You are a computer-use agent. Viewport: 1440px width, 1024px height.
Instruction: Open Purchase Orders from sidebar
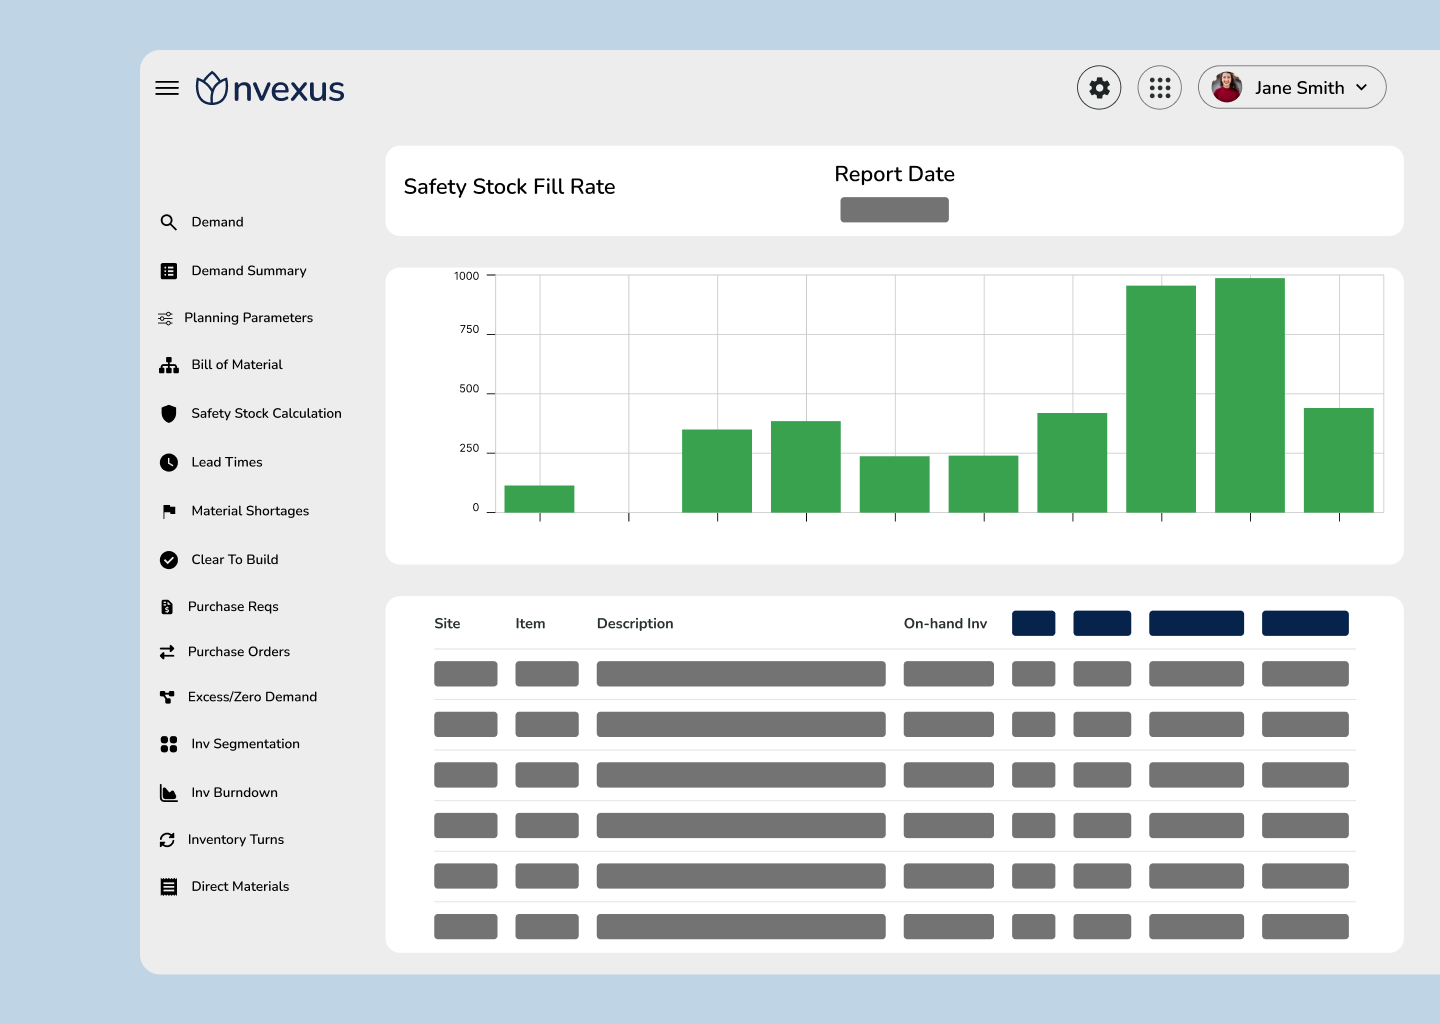[x=239, y=652]
